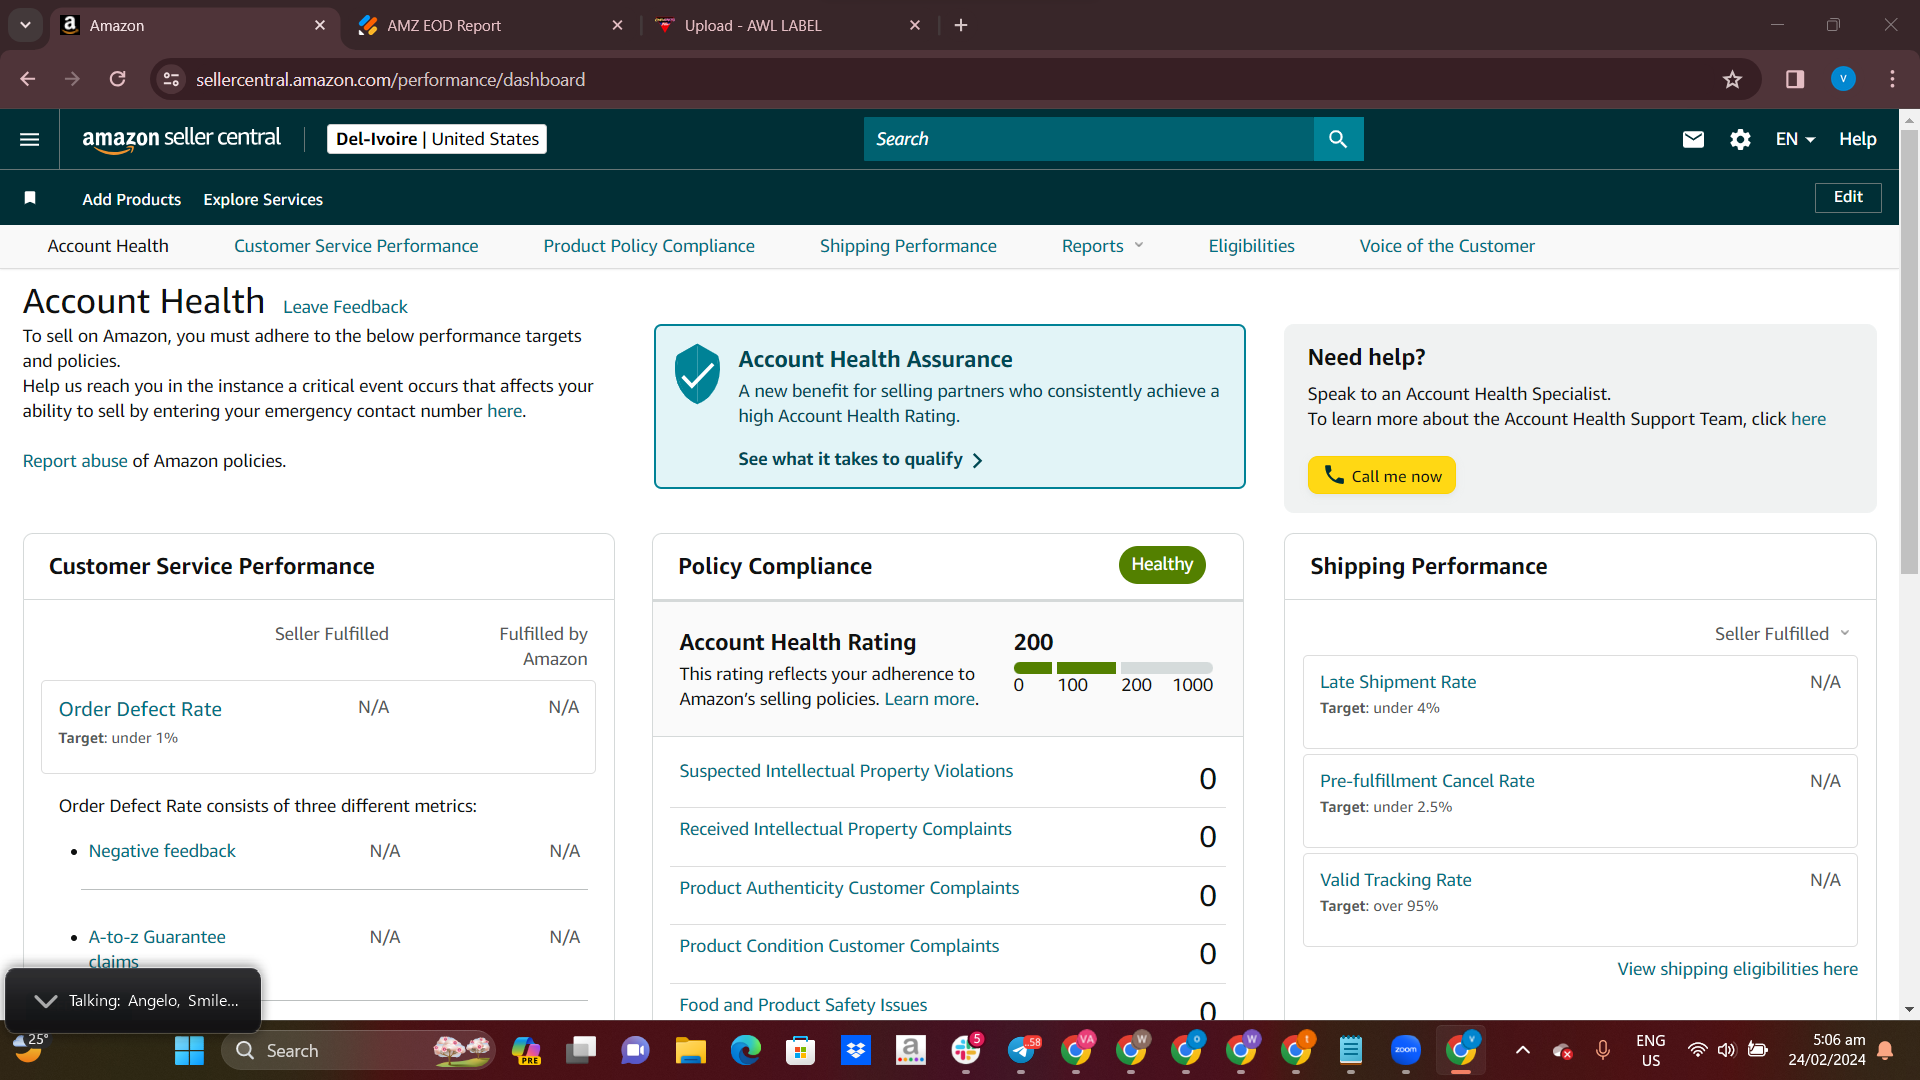Viewport: 1920px width, 1080px height.
Task: Open the Voice of the Customer tab
Action: (1447, 246)
